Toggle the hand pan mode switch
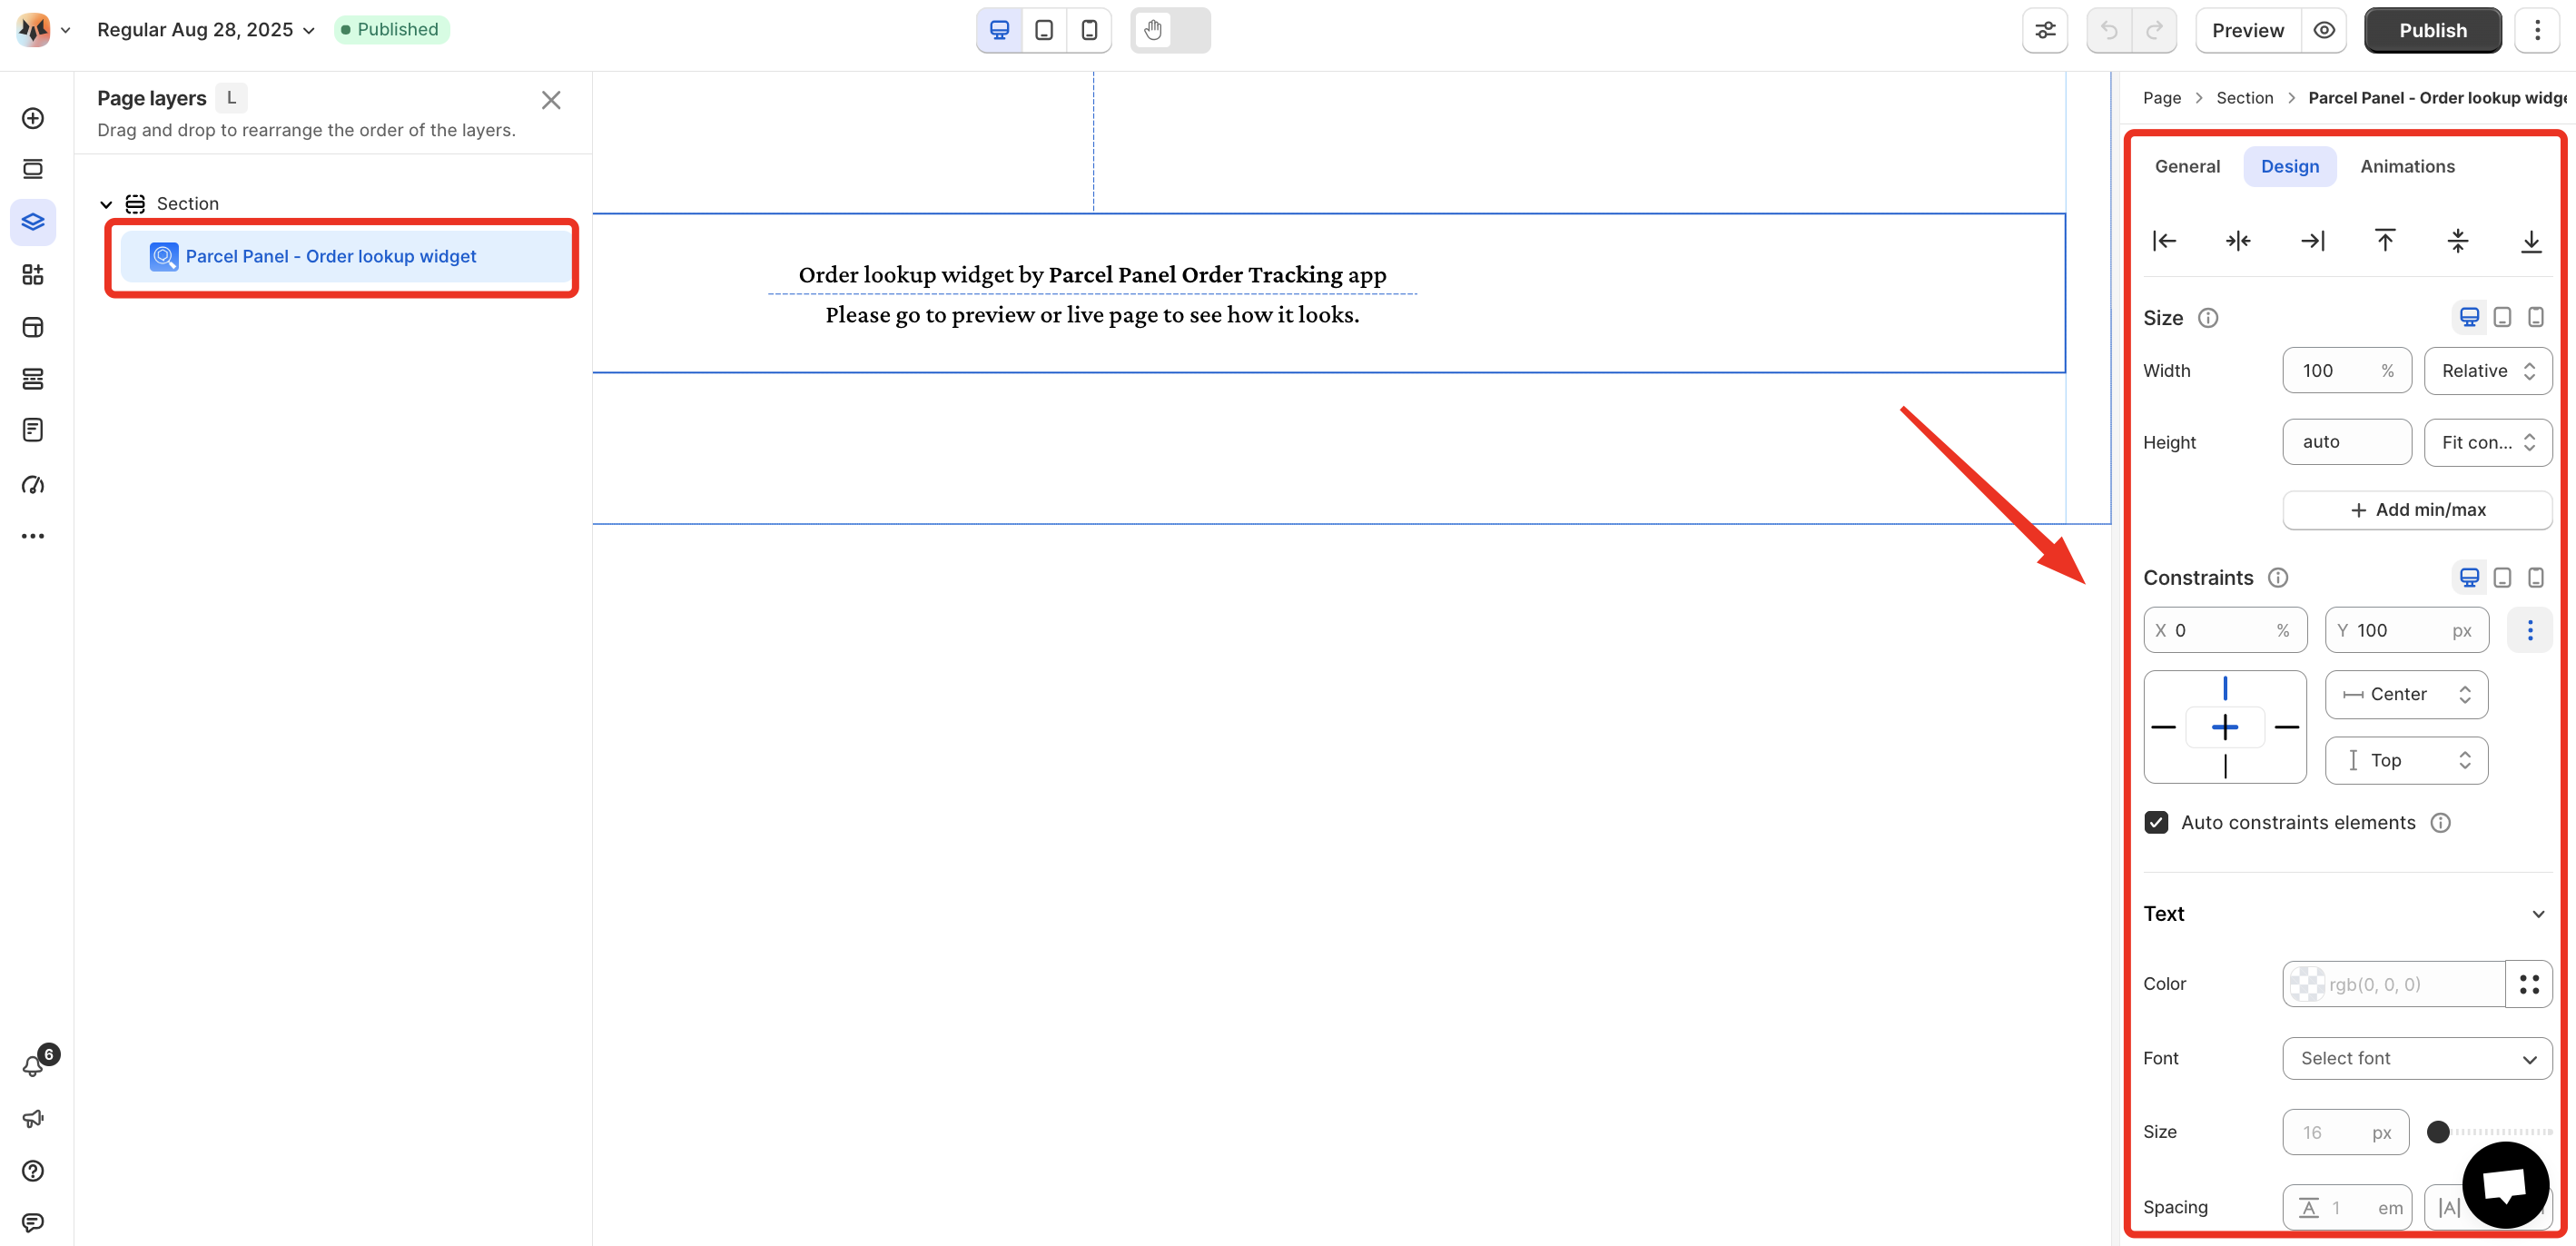 [1170, 30]
